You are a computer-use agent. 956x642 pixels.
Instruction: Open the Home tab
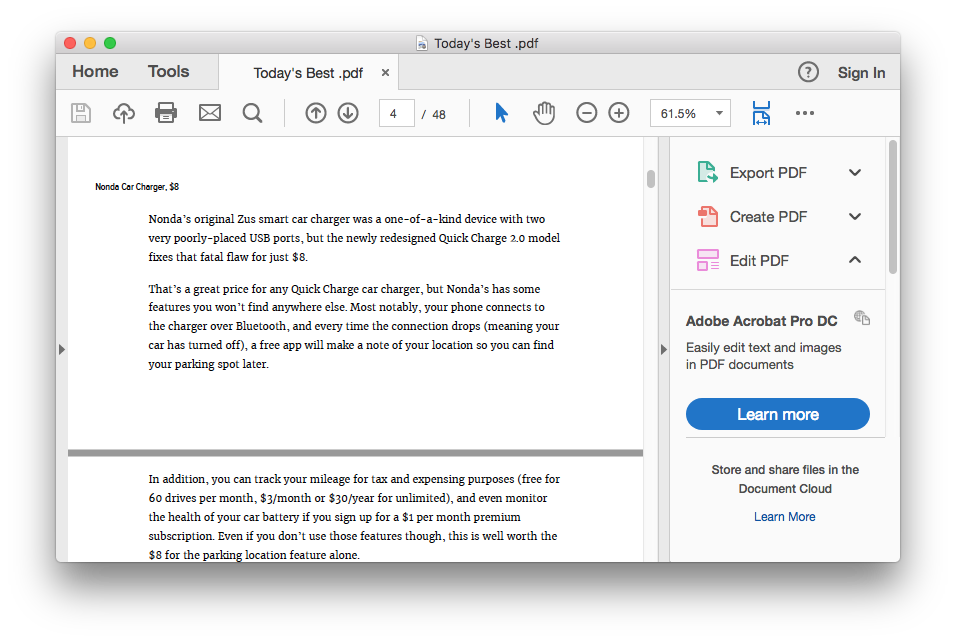[x=95, y=71]
